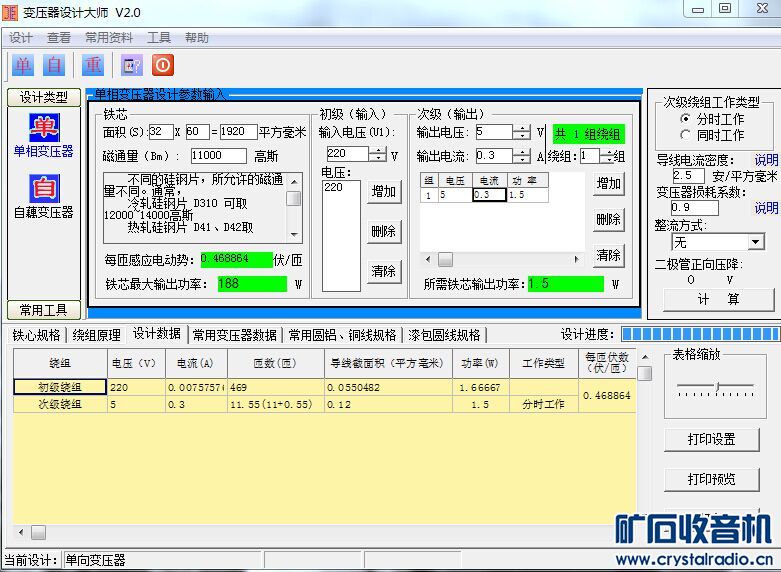The image size is (781, 572).
Task: Open the 设计 menu
Action: coord(21,38)
